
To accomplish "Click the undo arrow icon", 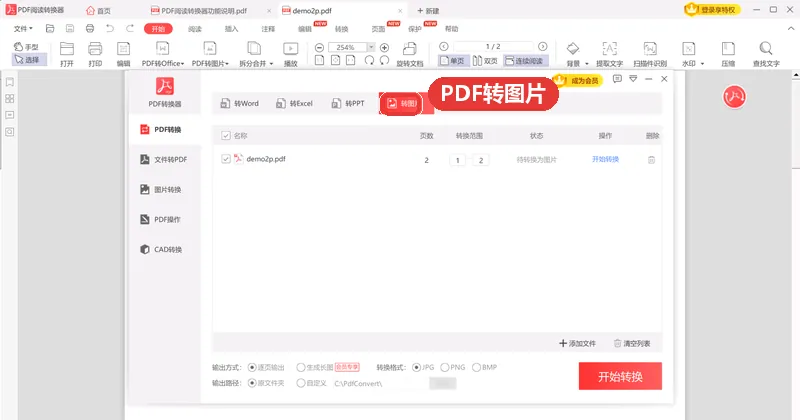I will pos(110,29).
